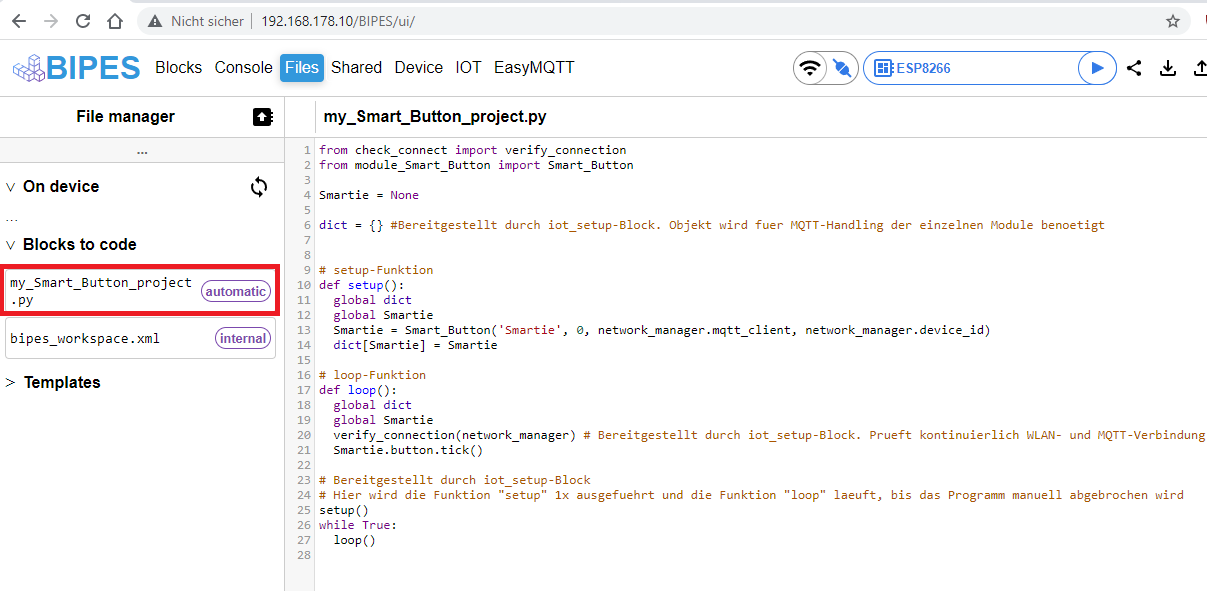Screen dimensions: 1207x591
Task: Click the share icon in toolbar
Action: tap(1134, 68)
